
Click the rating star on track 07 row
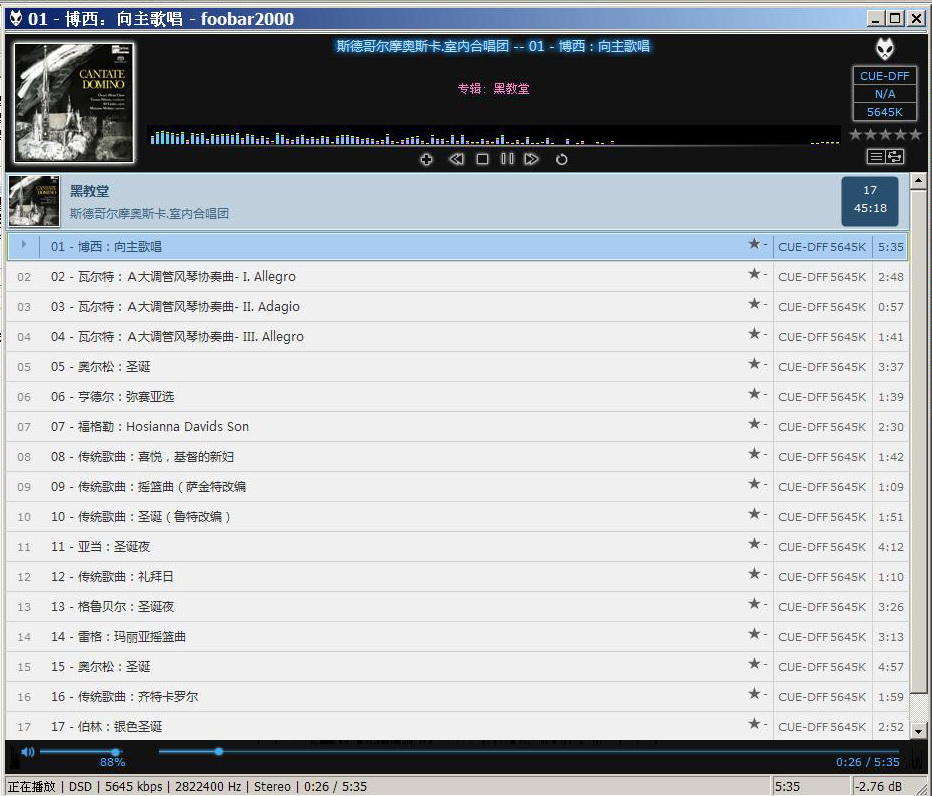coord(754,423)
